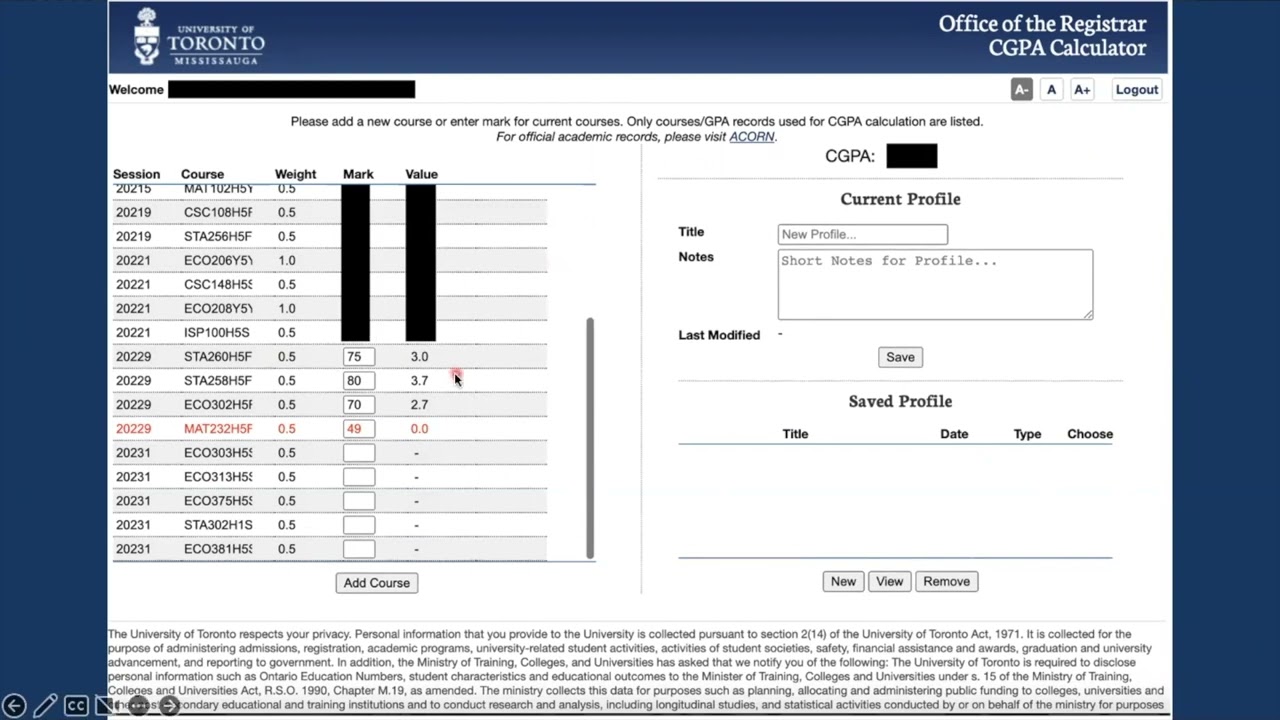Click the Saved Profile Type column header
This screenshot has height=720, width=1280.
(x=1027, y=434)
